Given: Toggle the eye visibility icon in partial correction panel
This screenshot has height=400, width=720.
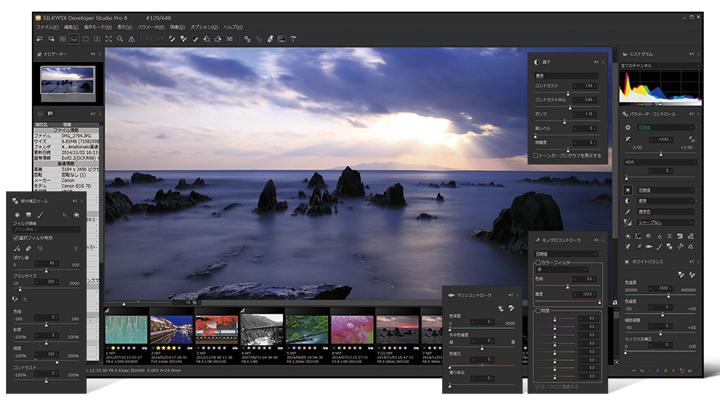Looking at the screenshot, I should coord(15,299).
